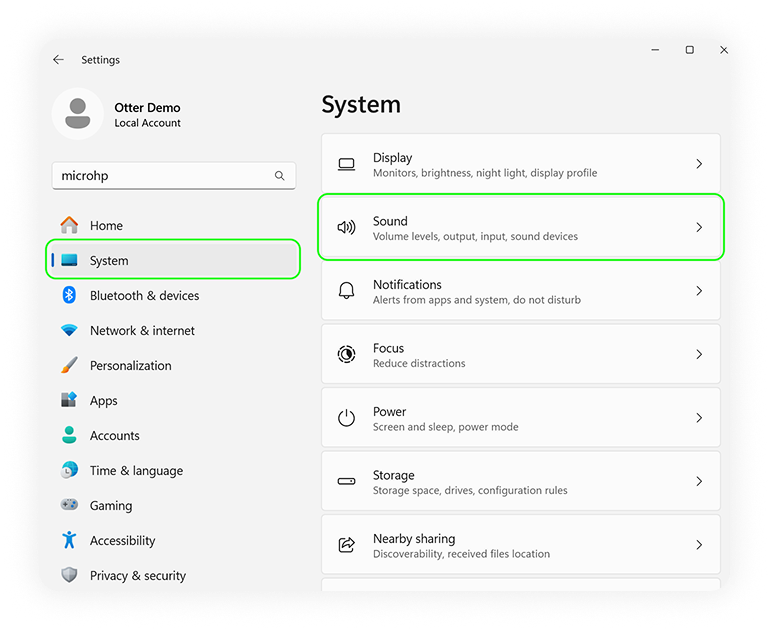Screen dimensions: 769x630
Task: Click the Network & internet Wi-Fi icon
Action: (69, 330)
